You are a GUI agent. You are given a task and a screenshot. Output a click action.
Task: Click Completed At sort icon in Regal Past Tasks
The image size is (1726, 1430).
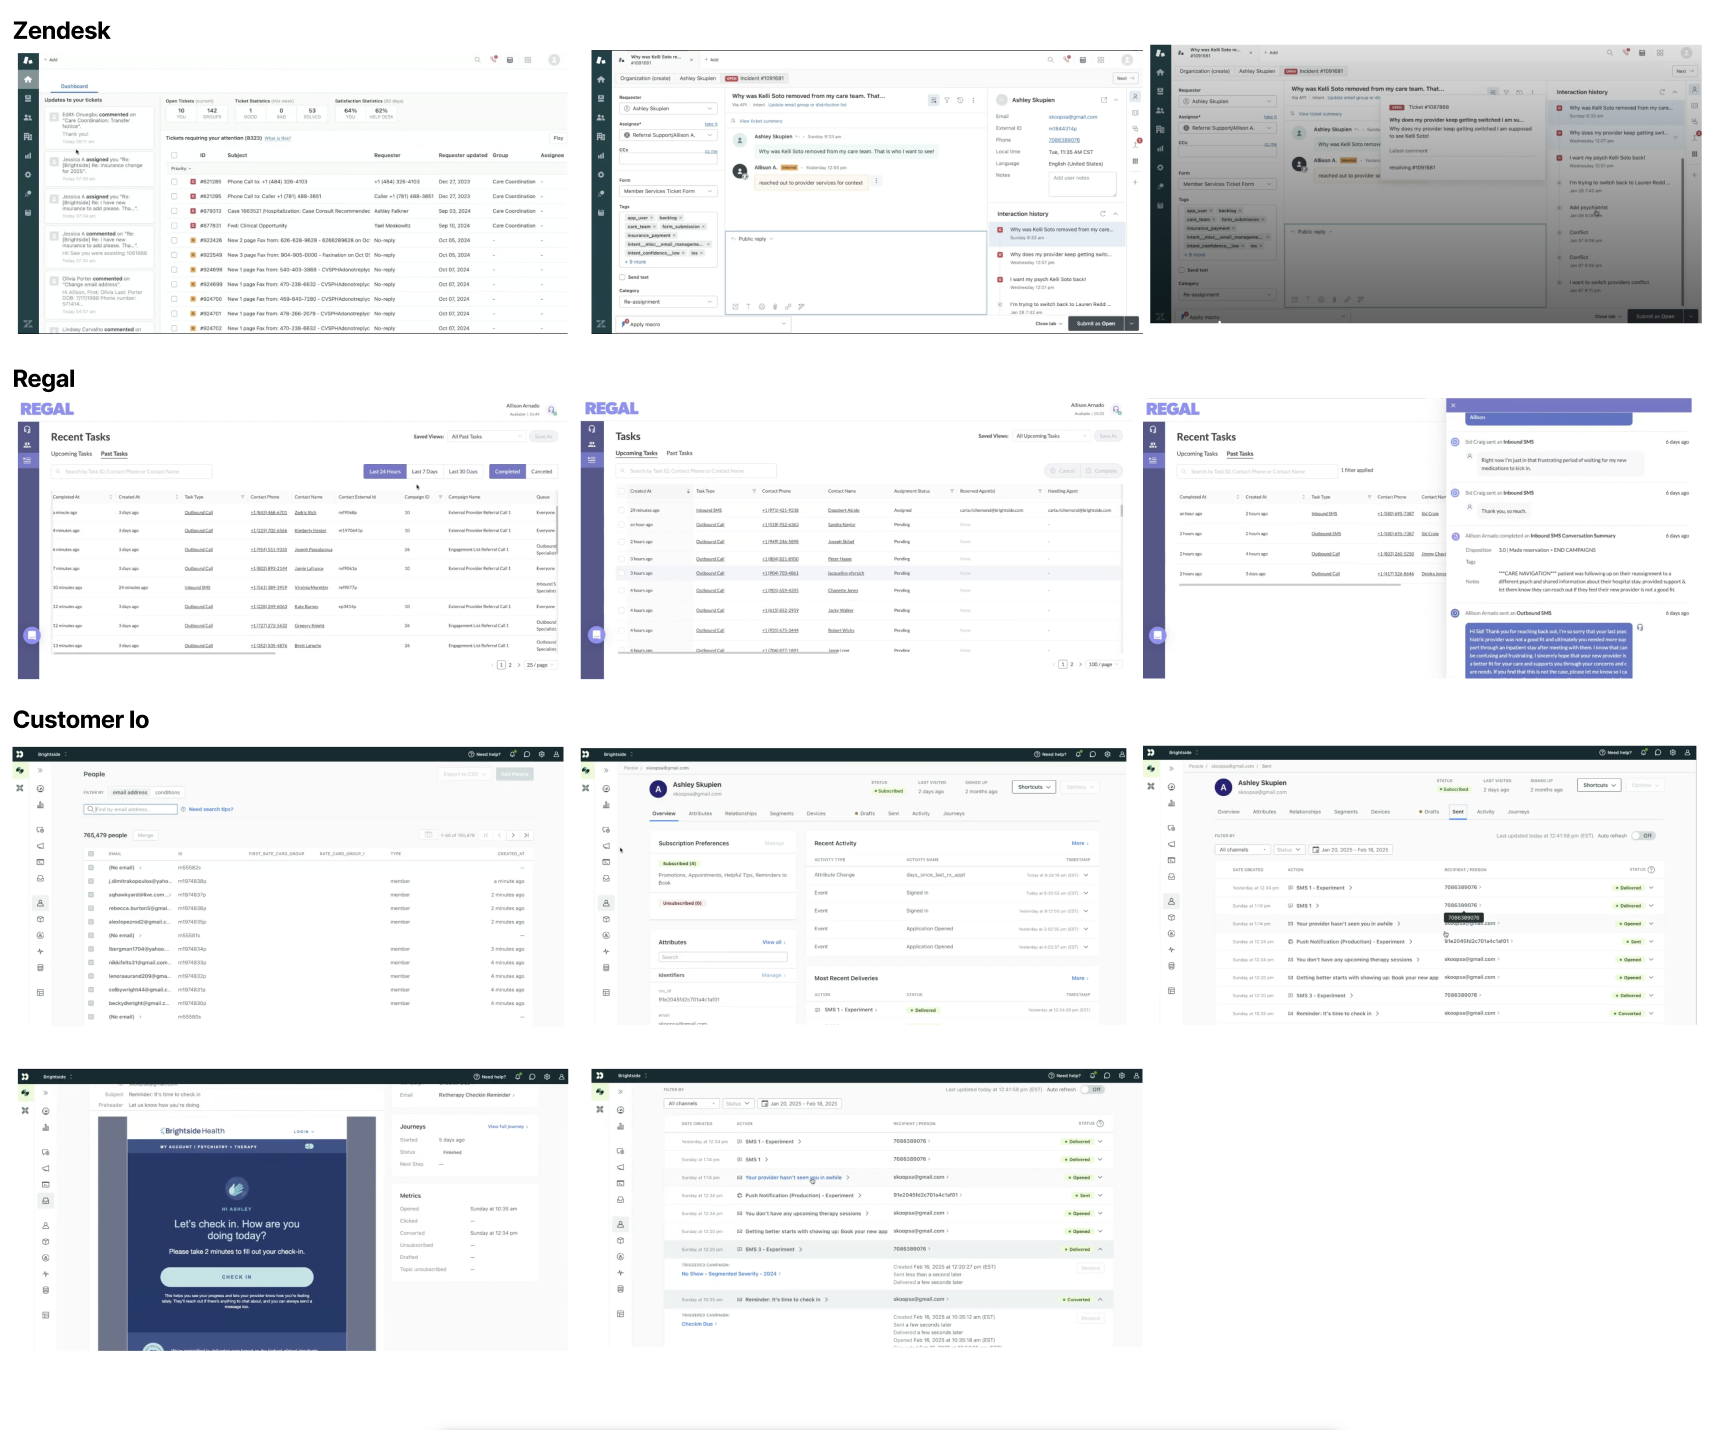(109, 497)
